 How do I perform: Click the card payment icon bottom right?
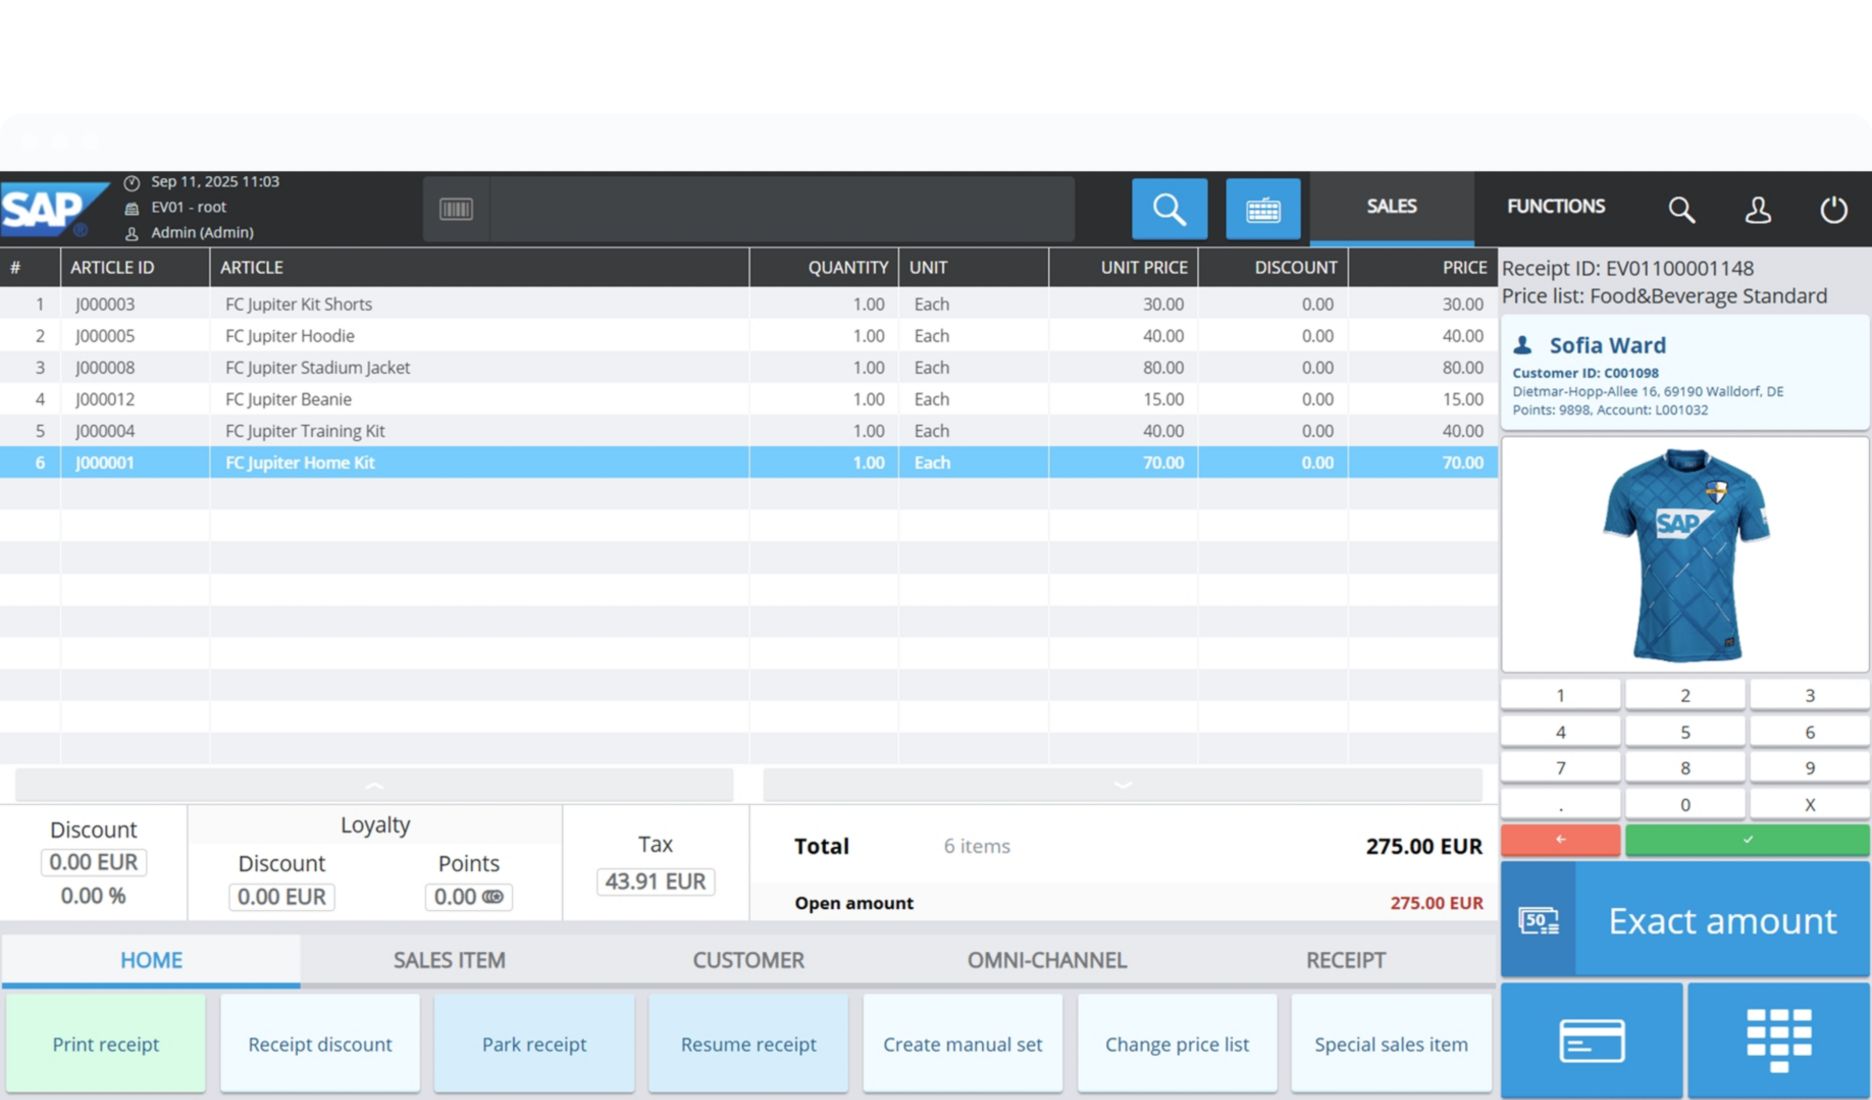[1592, 1040]
